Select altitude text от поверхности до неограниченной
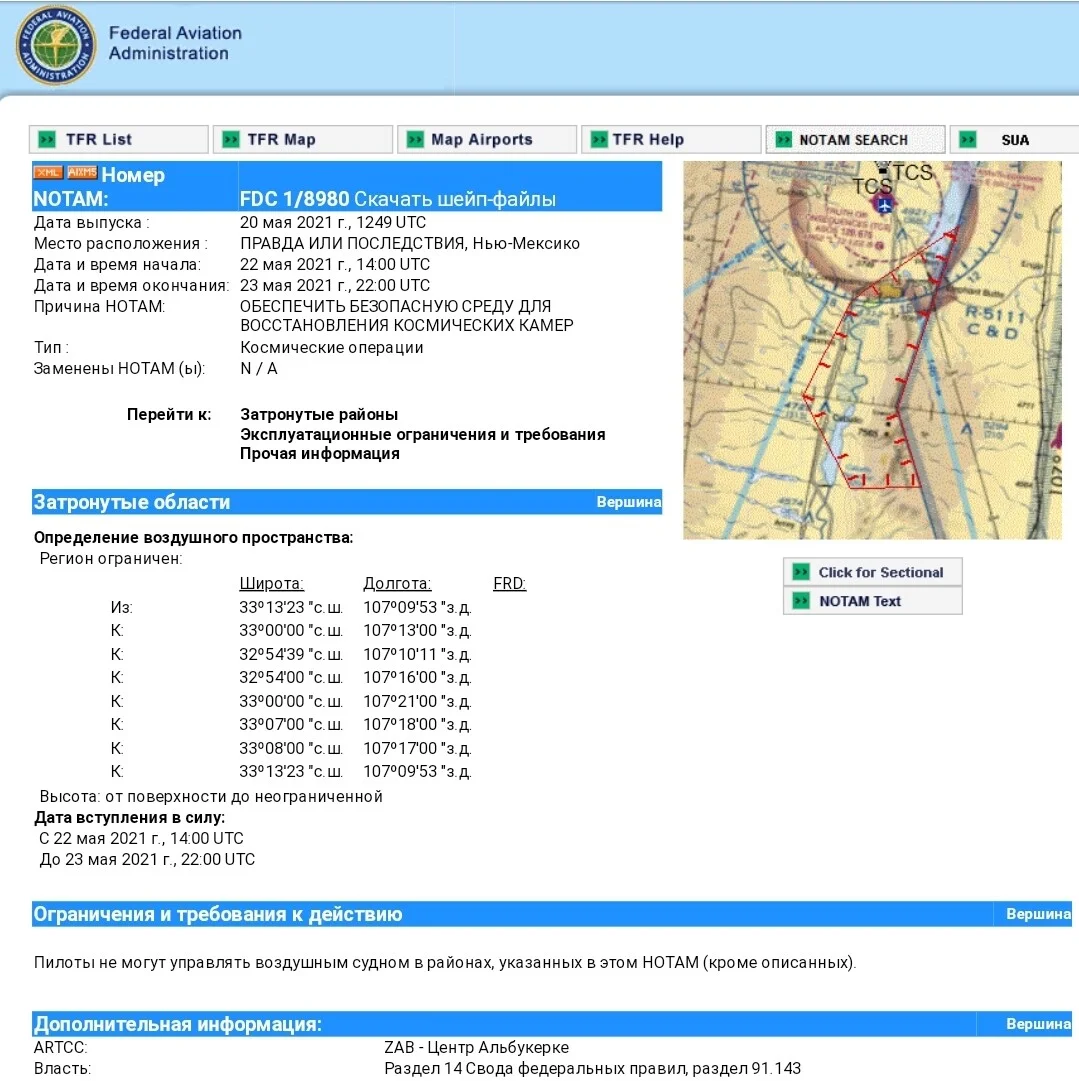This screenshot has height=1081, width=1079. 243,797
